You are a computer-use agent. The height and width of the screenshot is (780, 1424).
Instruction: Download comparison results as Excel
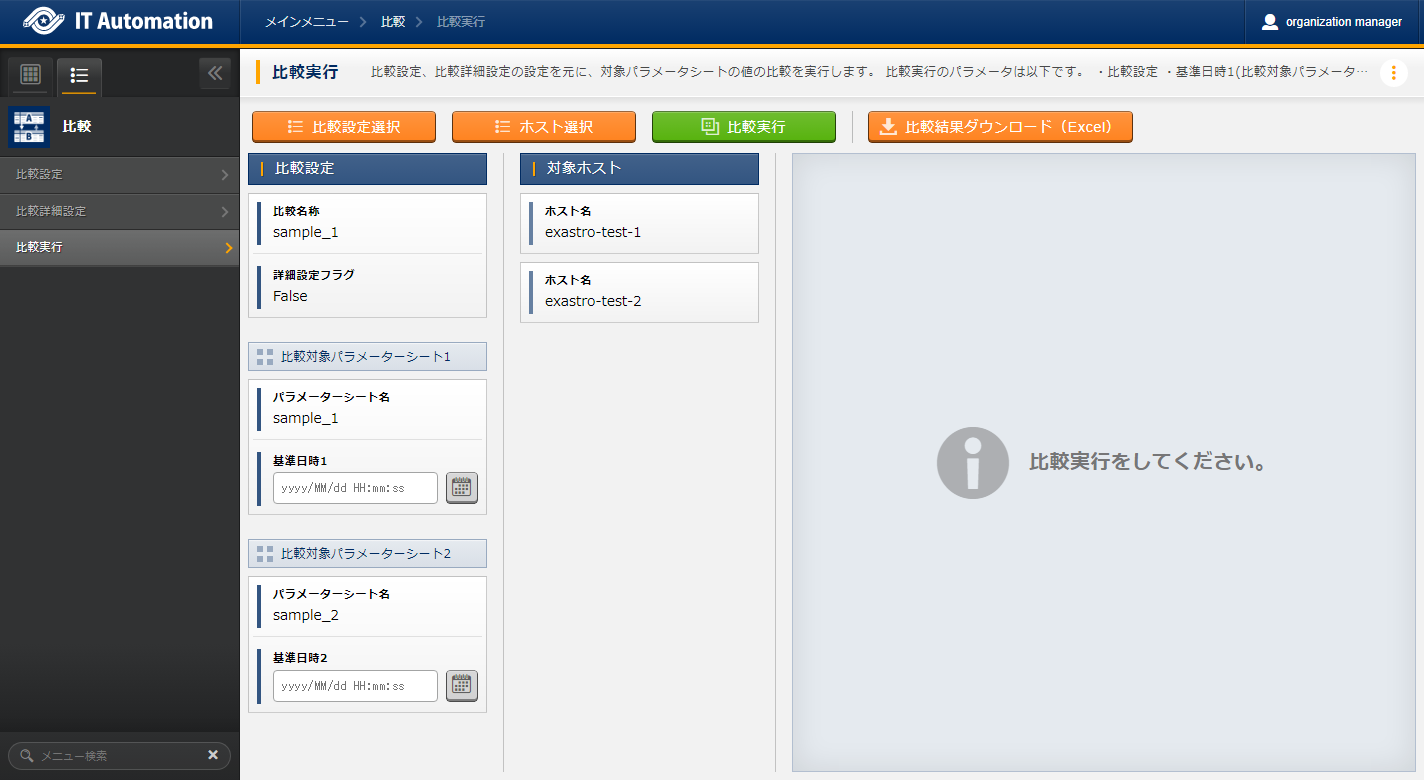pos(1000,127)
